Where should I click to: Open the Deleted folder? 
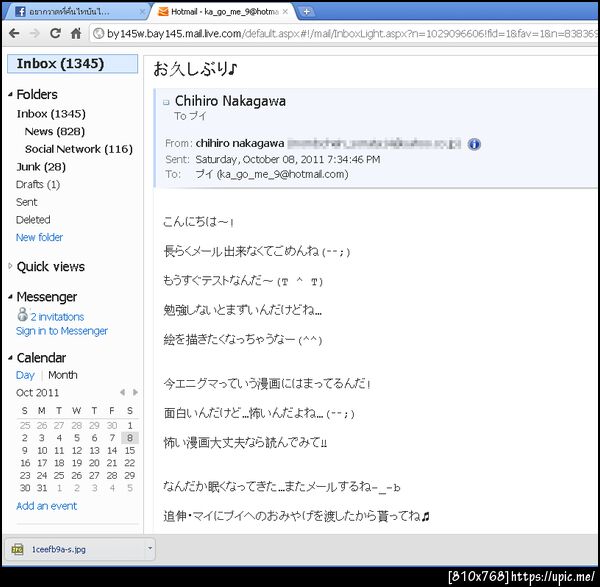(x=33, y=220)
